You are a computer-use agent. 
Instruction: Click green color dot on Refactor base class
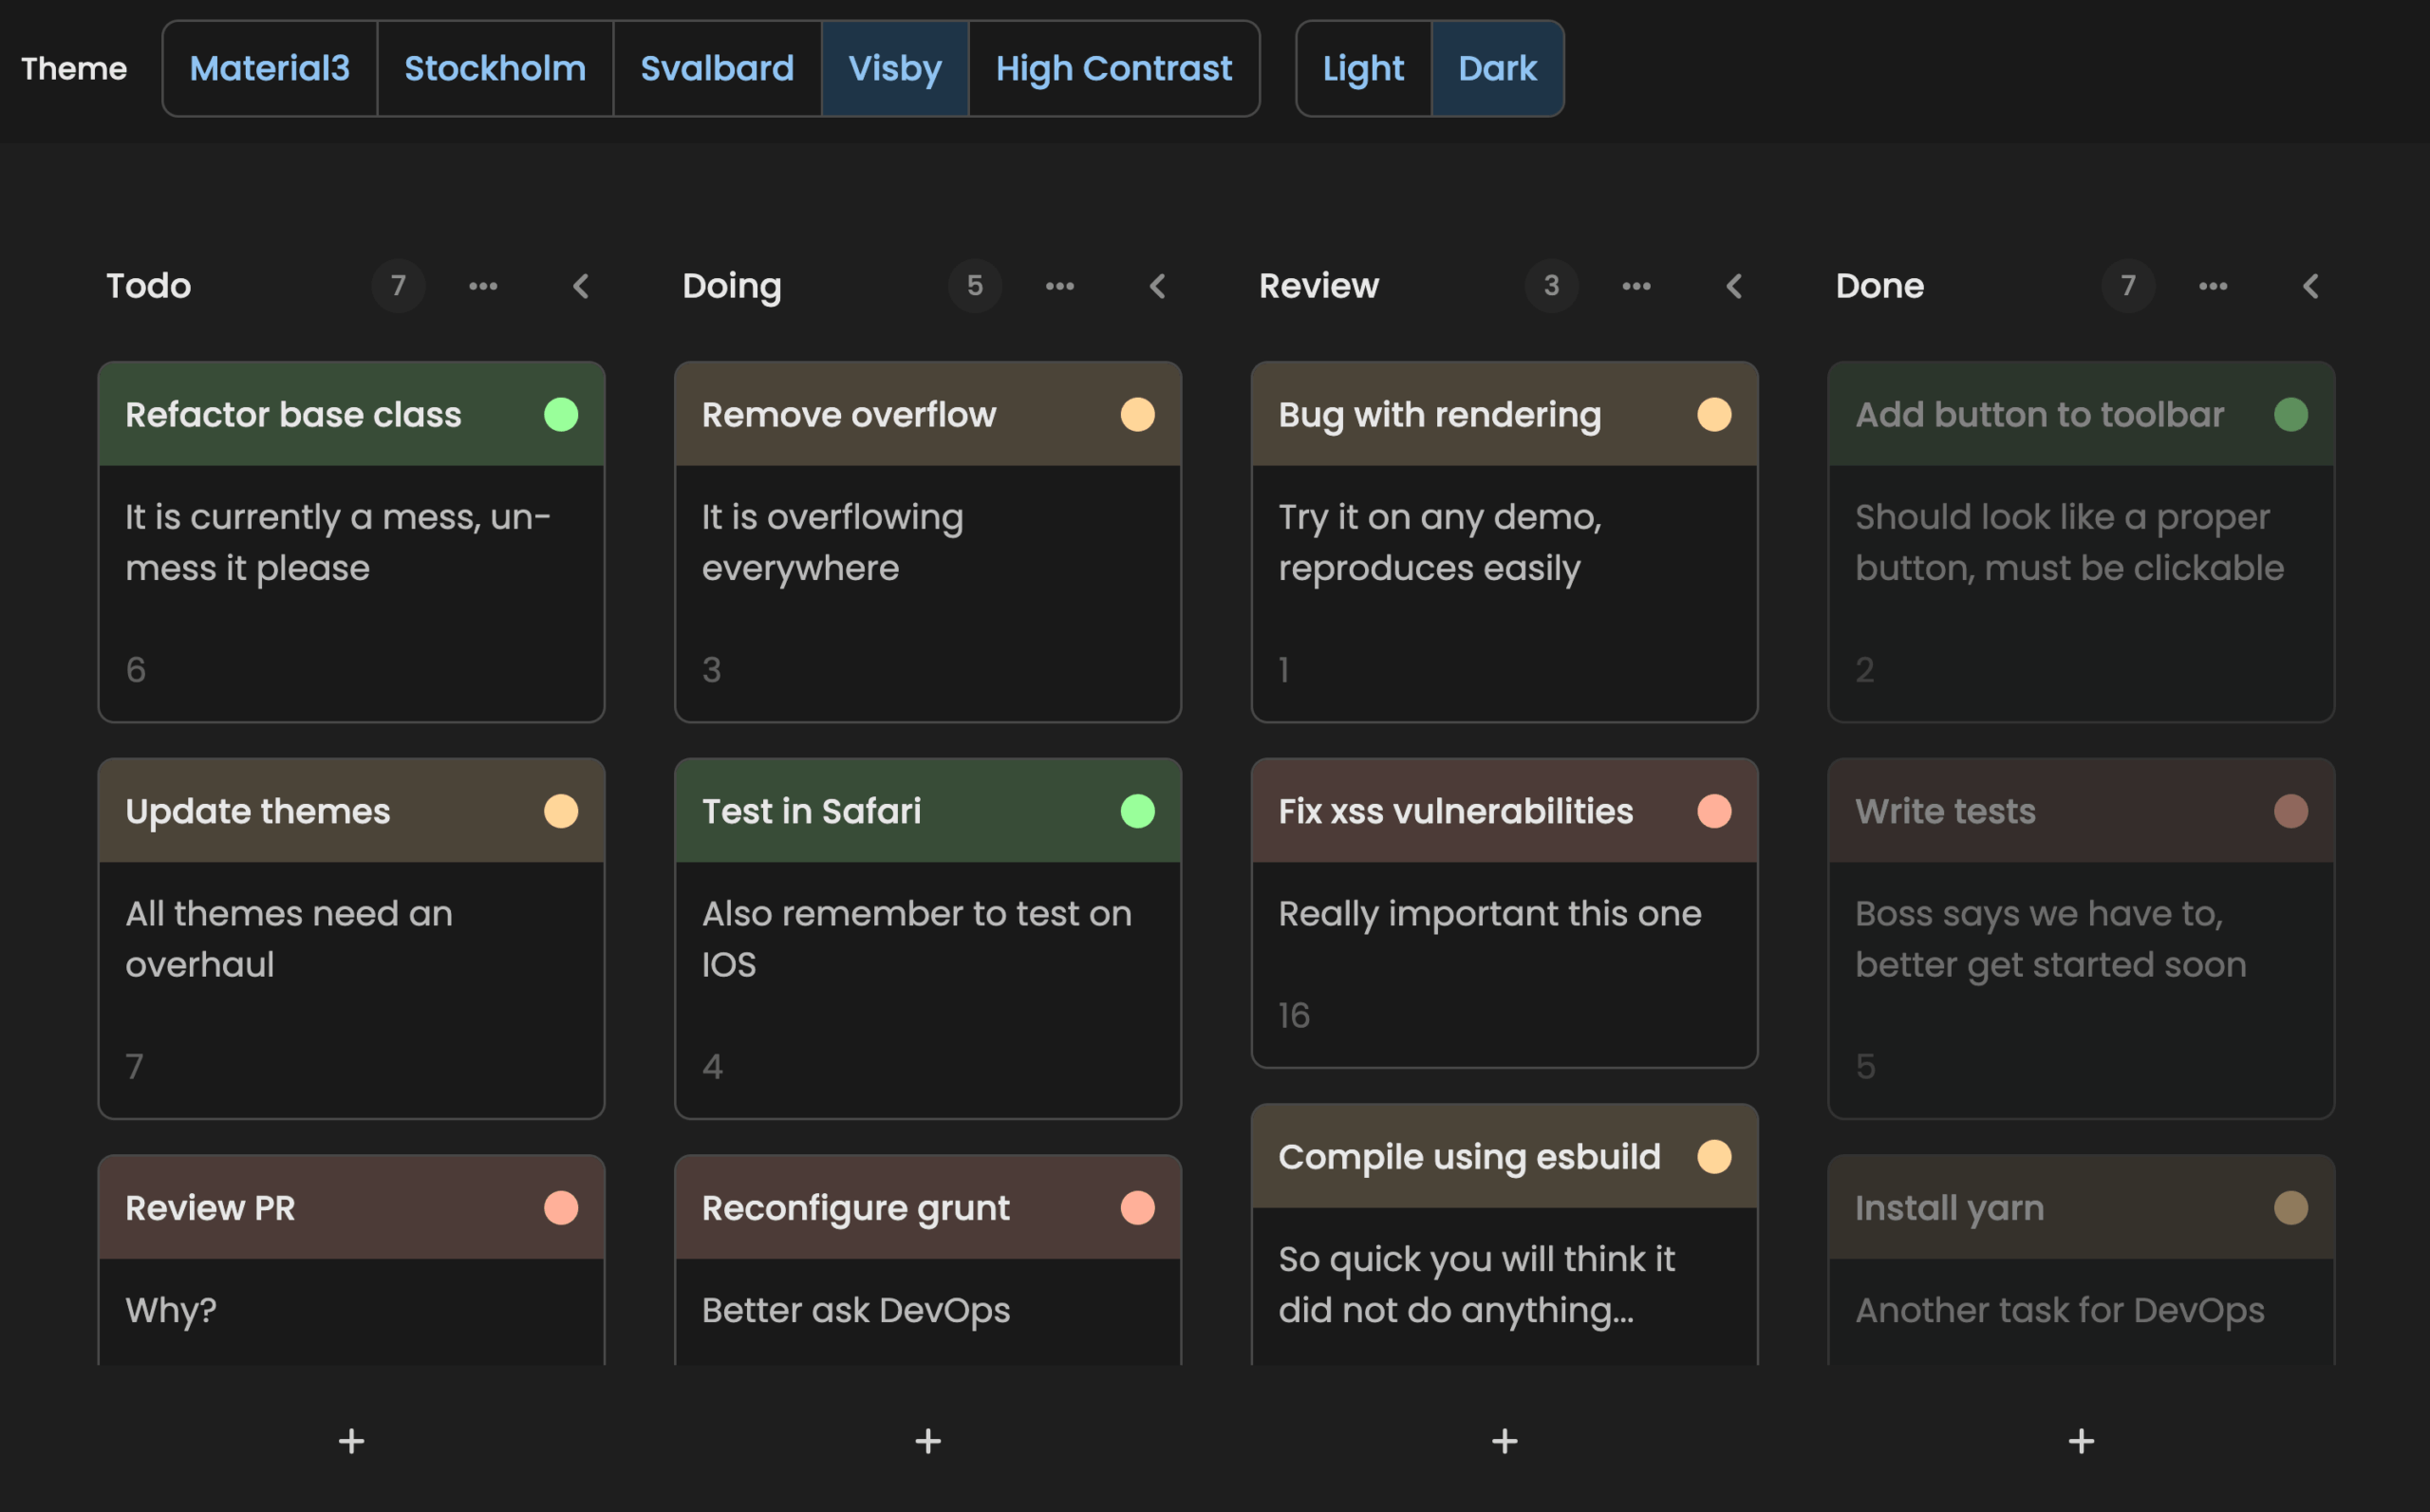(x=561, y=414)
